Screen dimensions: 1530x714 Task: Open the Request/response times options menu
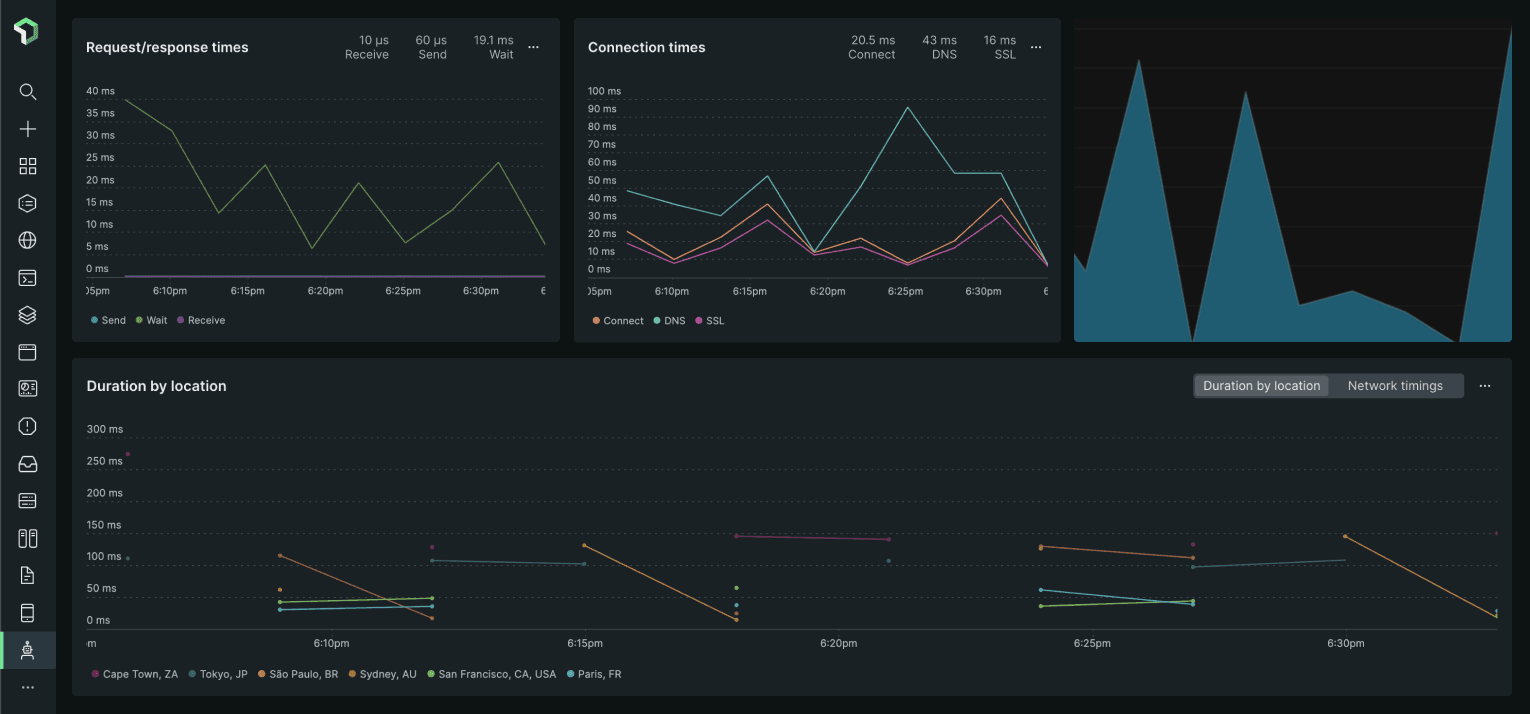point(534,47)
